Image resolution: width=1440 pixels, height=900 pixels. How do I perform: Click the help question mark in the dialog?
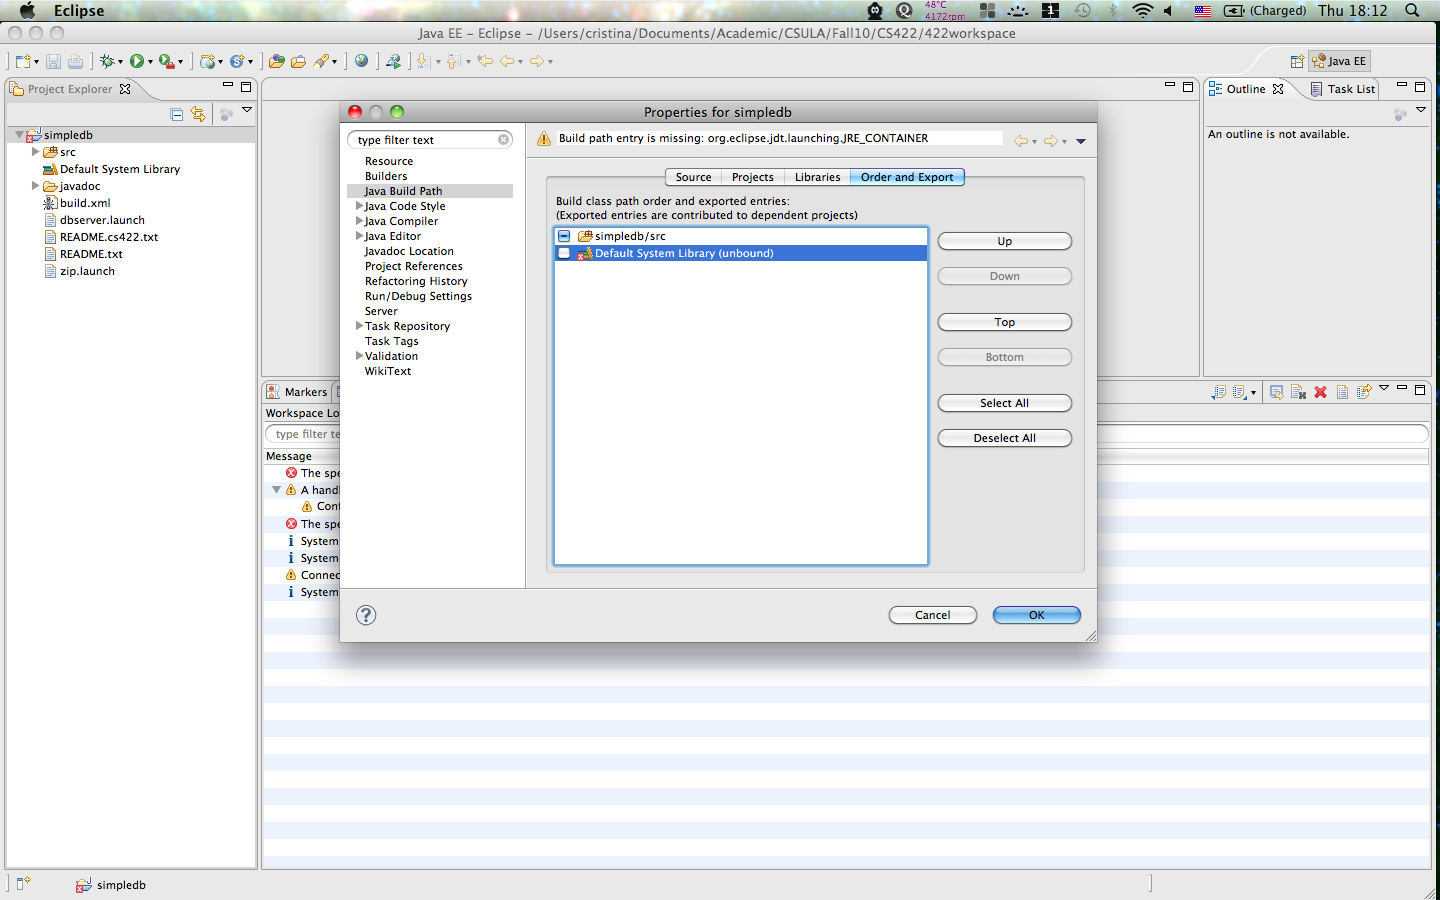click(x=366, y=615)
